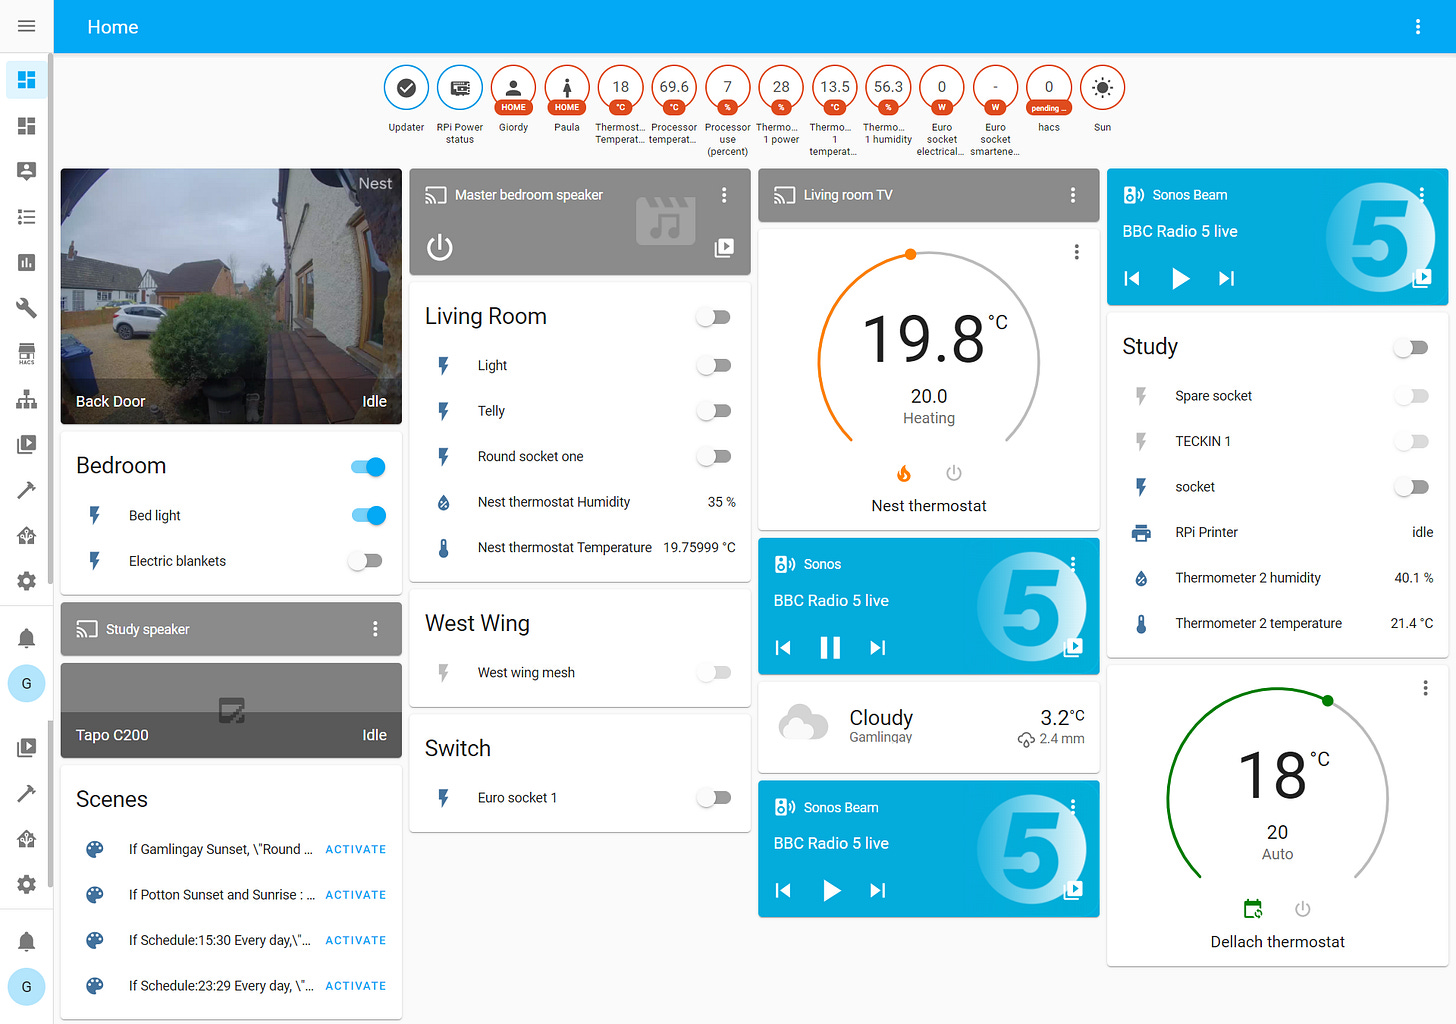1456x1024 pixels.
Task: Activate the Schedule:15:30 Every day scene
Action: pyautogui.click(x=355, y=940)
